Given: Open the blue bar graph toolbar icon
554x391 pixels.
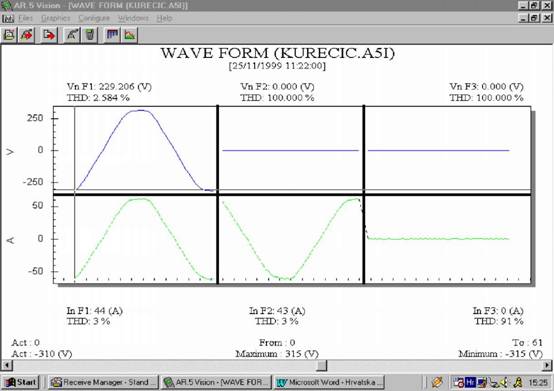Looking at the screenshot, I should coord(112,35).
